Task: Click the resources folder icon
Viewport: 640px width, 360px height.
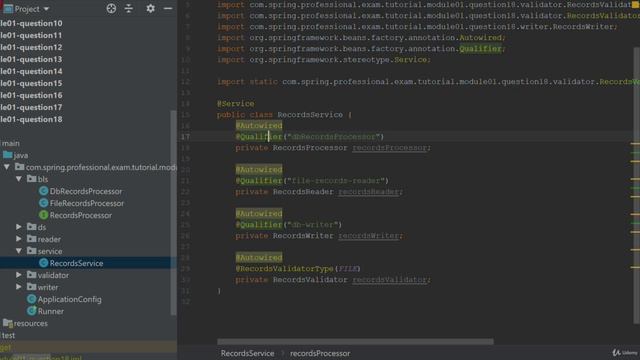Action: click(x=7, y=323)
